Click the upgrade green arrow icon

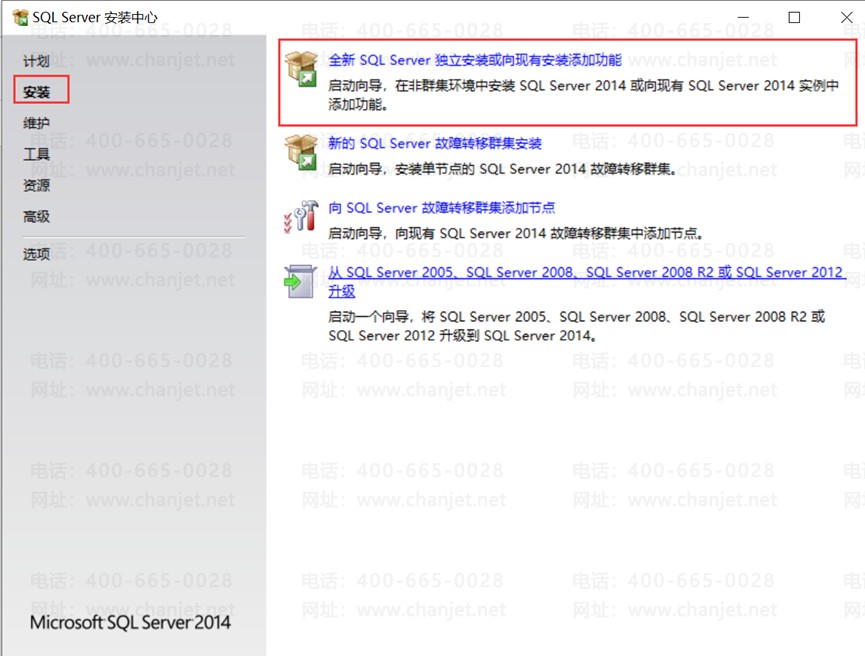[x=300, y=281]
